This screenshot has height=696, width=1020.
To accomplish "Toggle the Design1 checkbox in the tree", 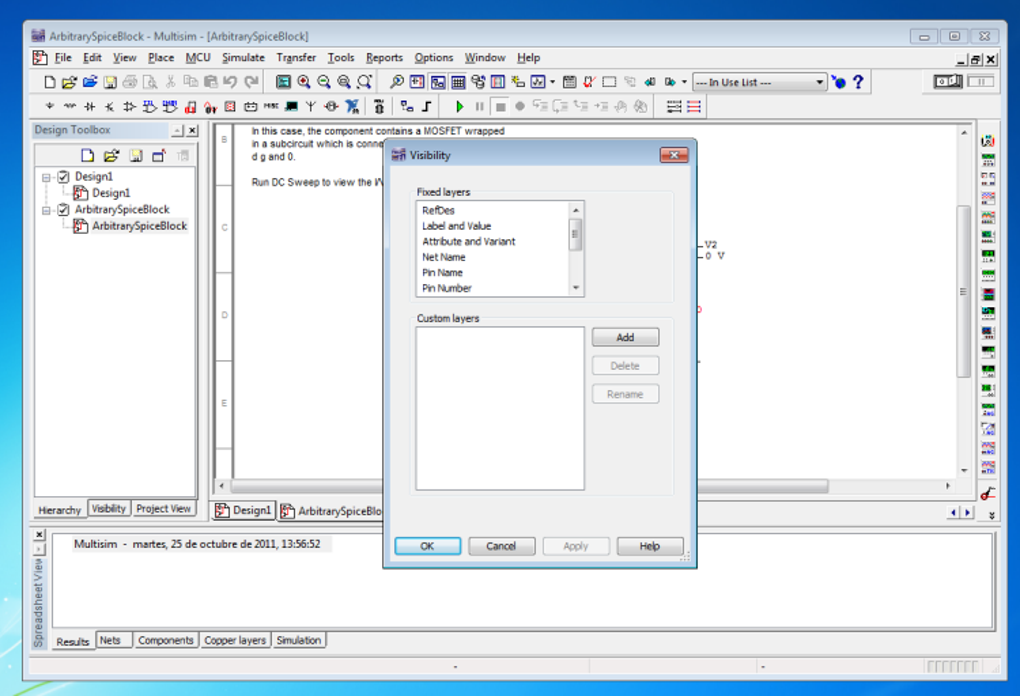I will click(x=64, y=176).
